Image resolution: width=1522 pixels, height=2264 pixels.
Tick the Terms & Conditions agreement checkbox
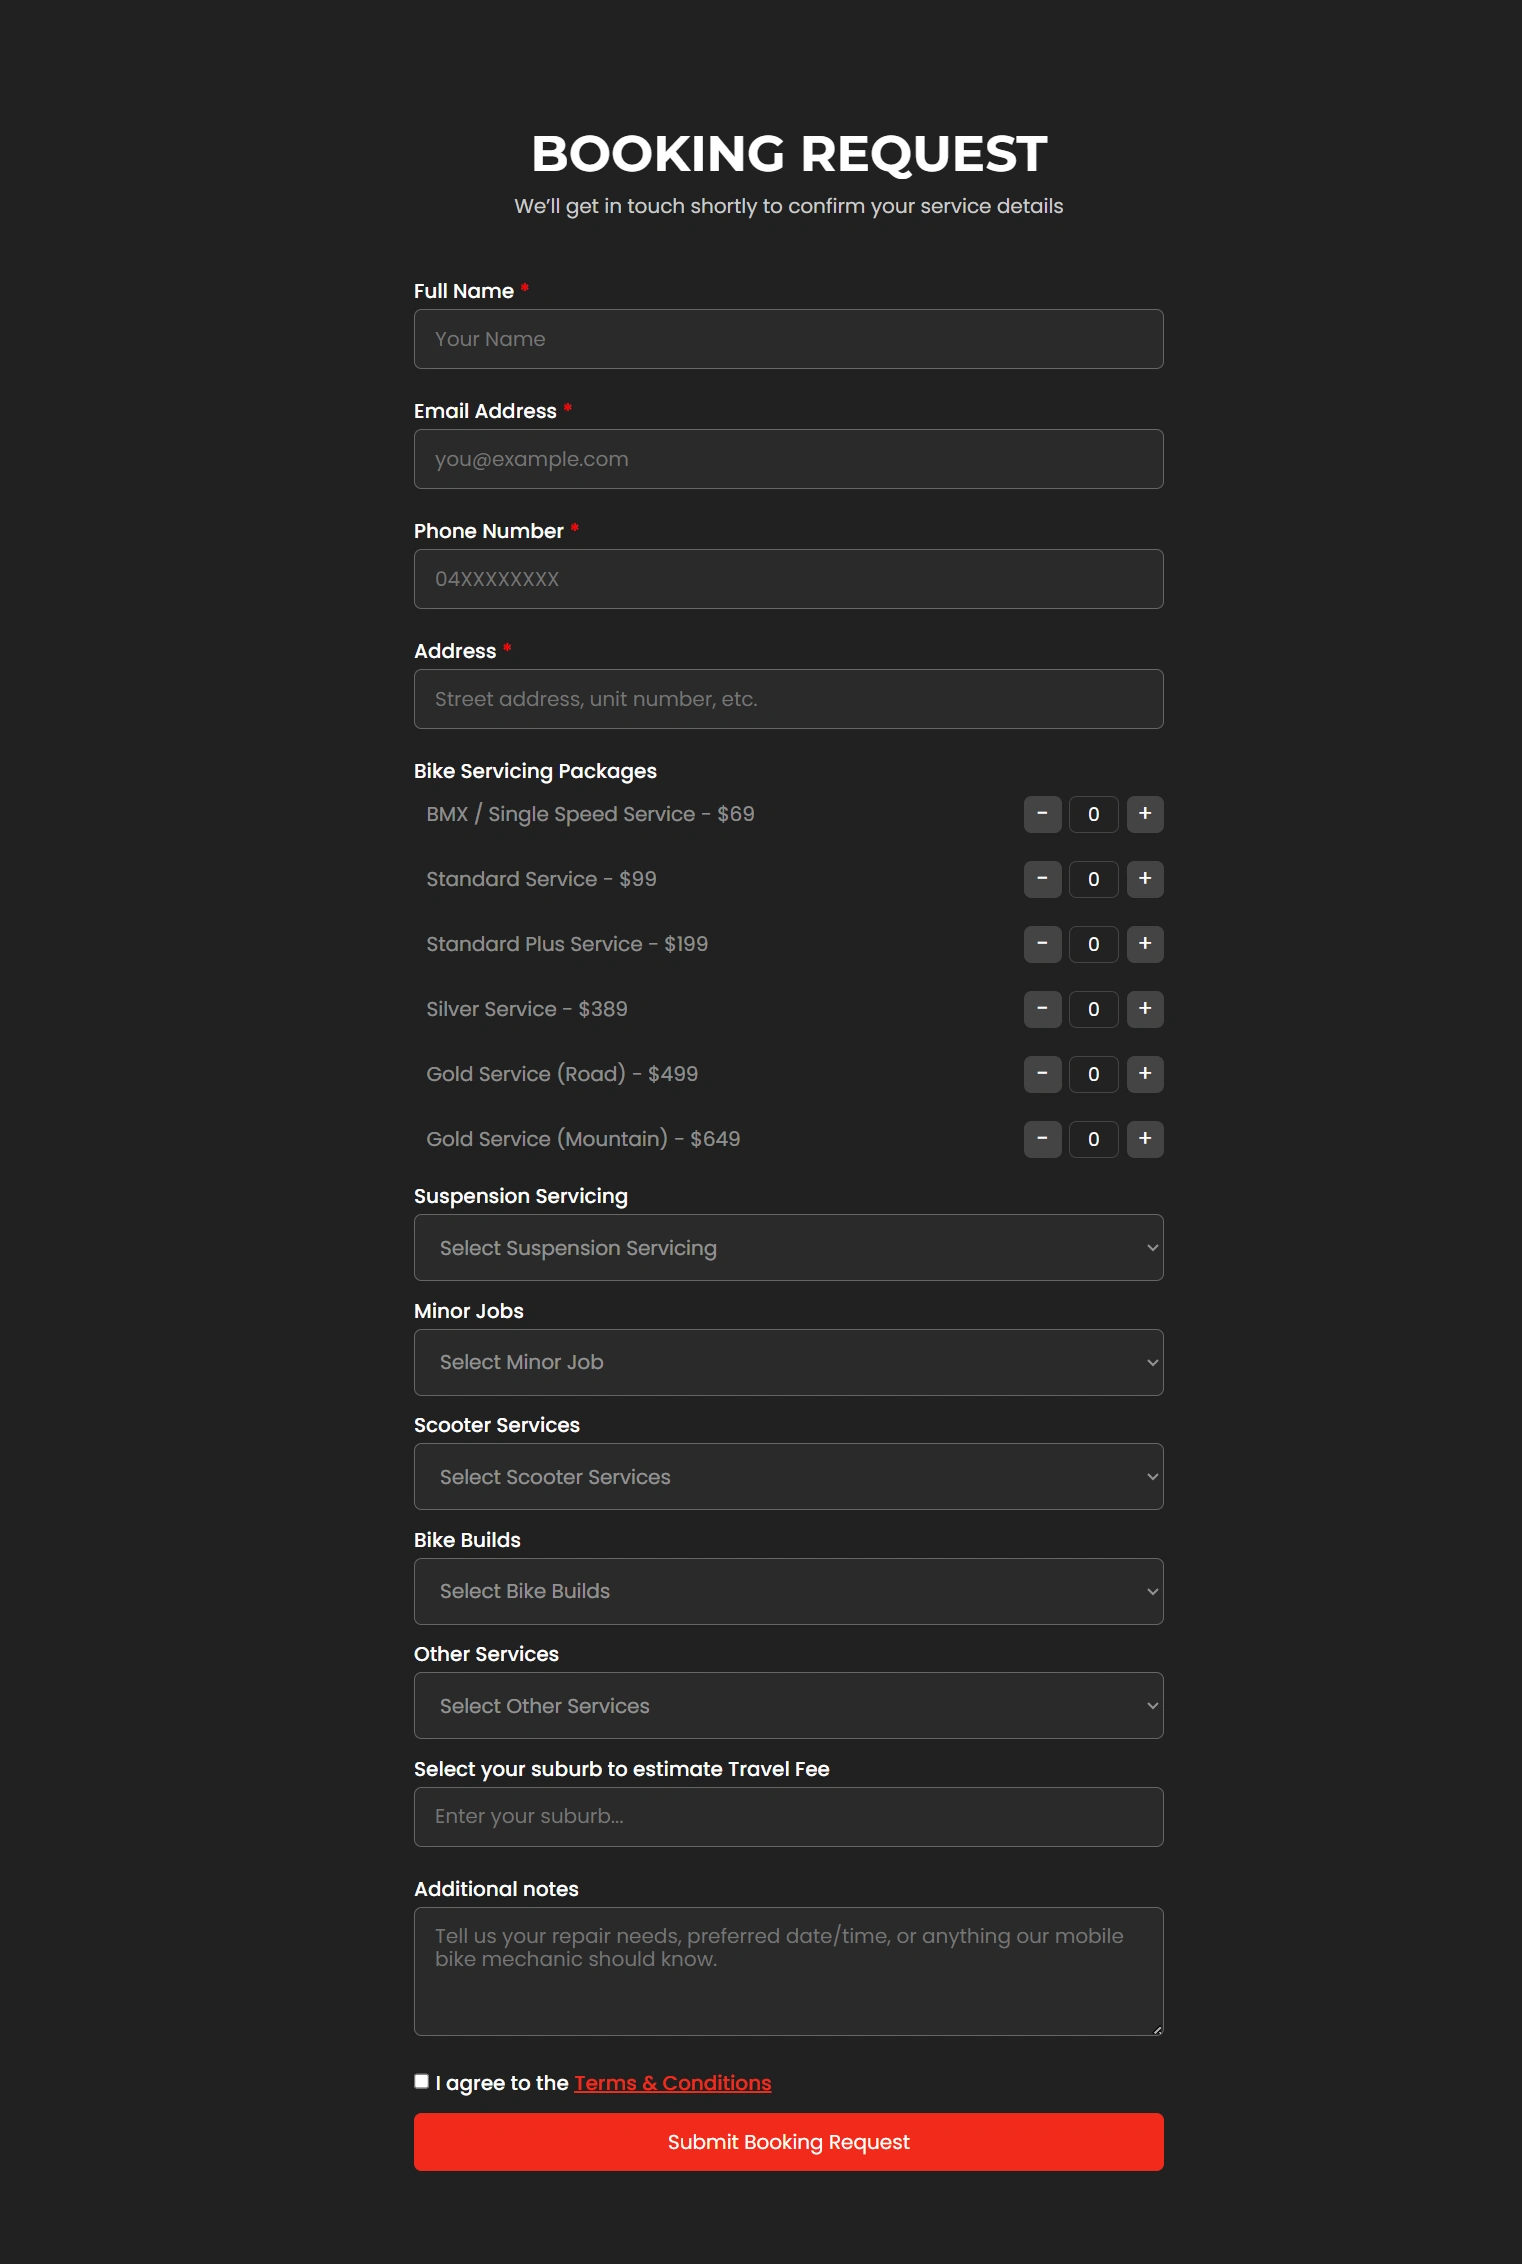tap(422, 2081)
